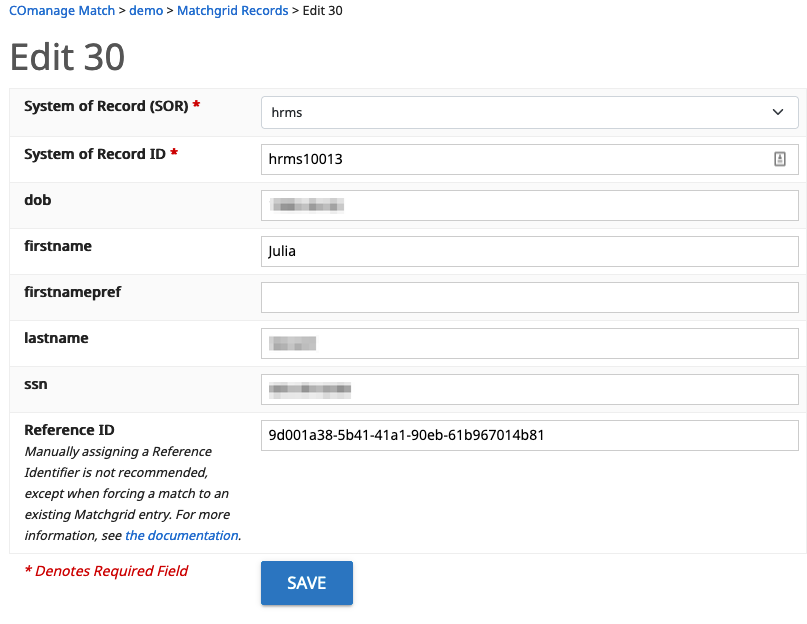Select the ssn input field

[x=528, y=389]
